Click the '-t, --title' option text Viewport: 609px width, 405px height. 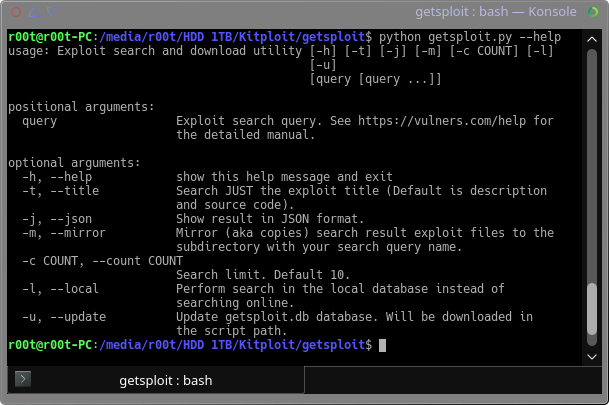(61, 191)
